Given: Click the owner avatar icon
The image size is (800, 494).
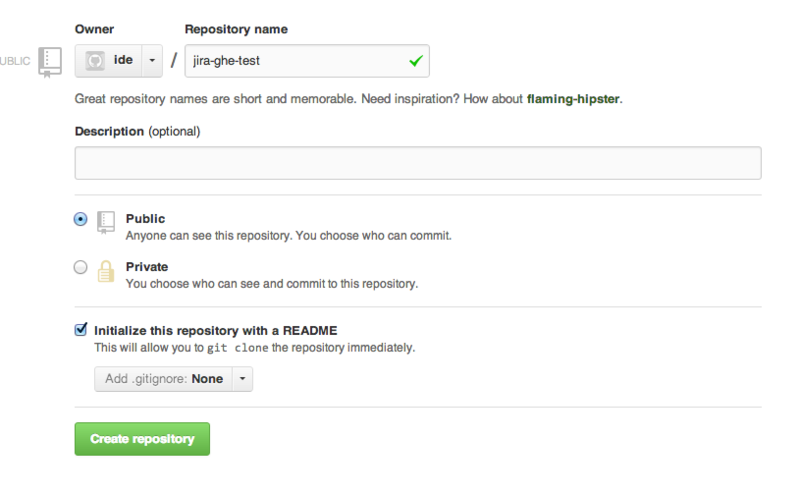Looking at the screenshot, I should pyautogui.click(x=96, y=61).
